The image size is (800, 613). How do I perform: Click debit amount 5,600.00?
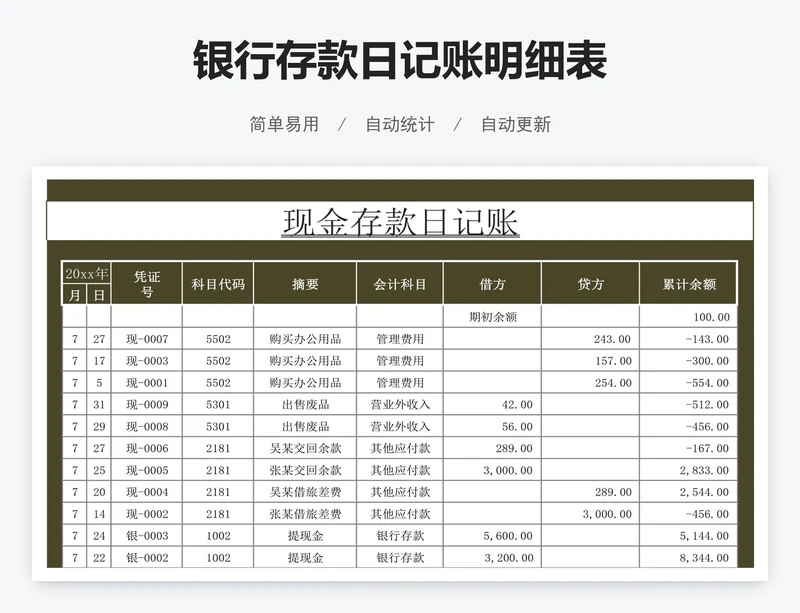tap(492, 536)
